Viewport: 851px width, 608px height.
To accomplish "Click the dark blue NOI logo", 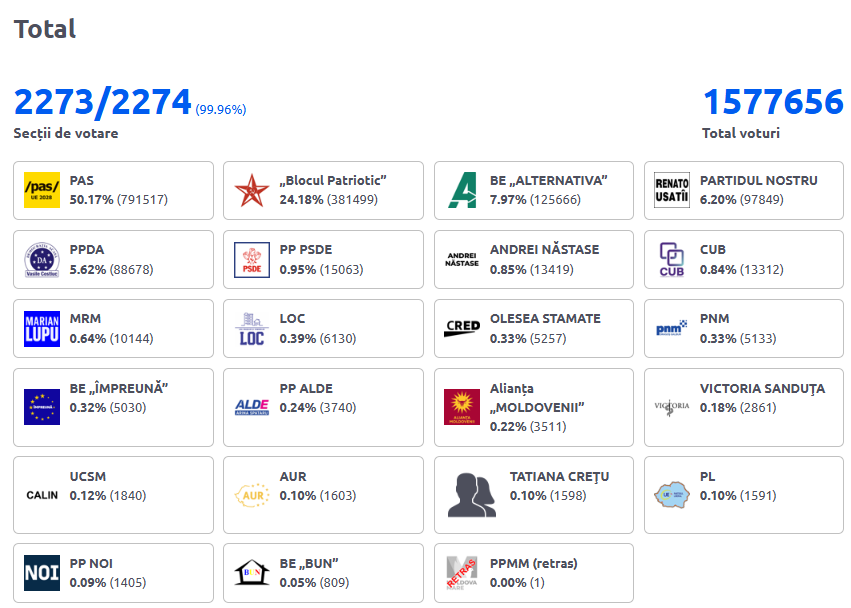I will [42, 573].
